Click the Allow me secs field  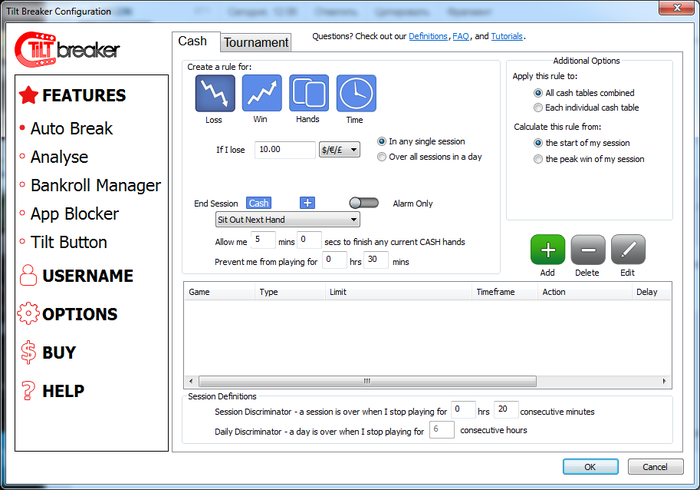tap(309, 240)
